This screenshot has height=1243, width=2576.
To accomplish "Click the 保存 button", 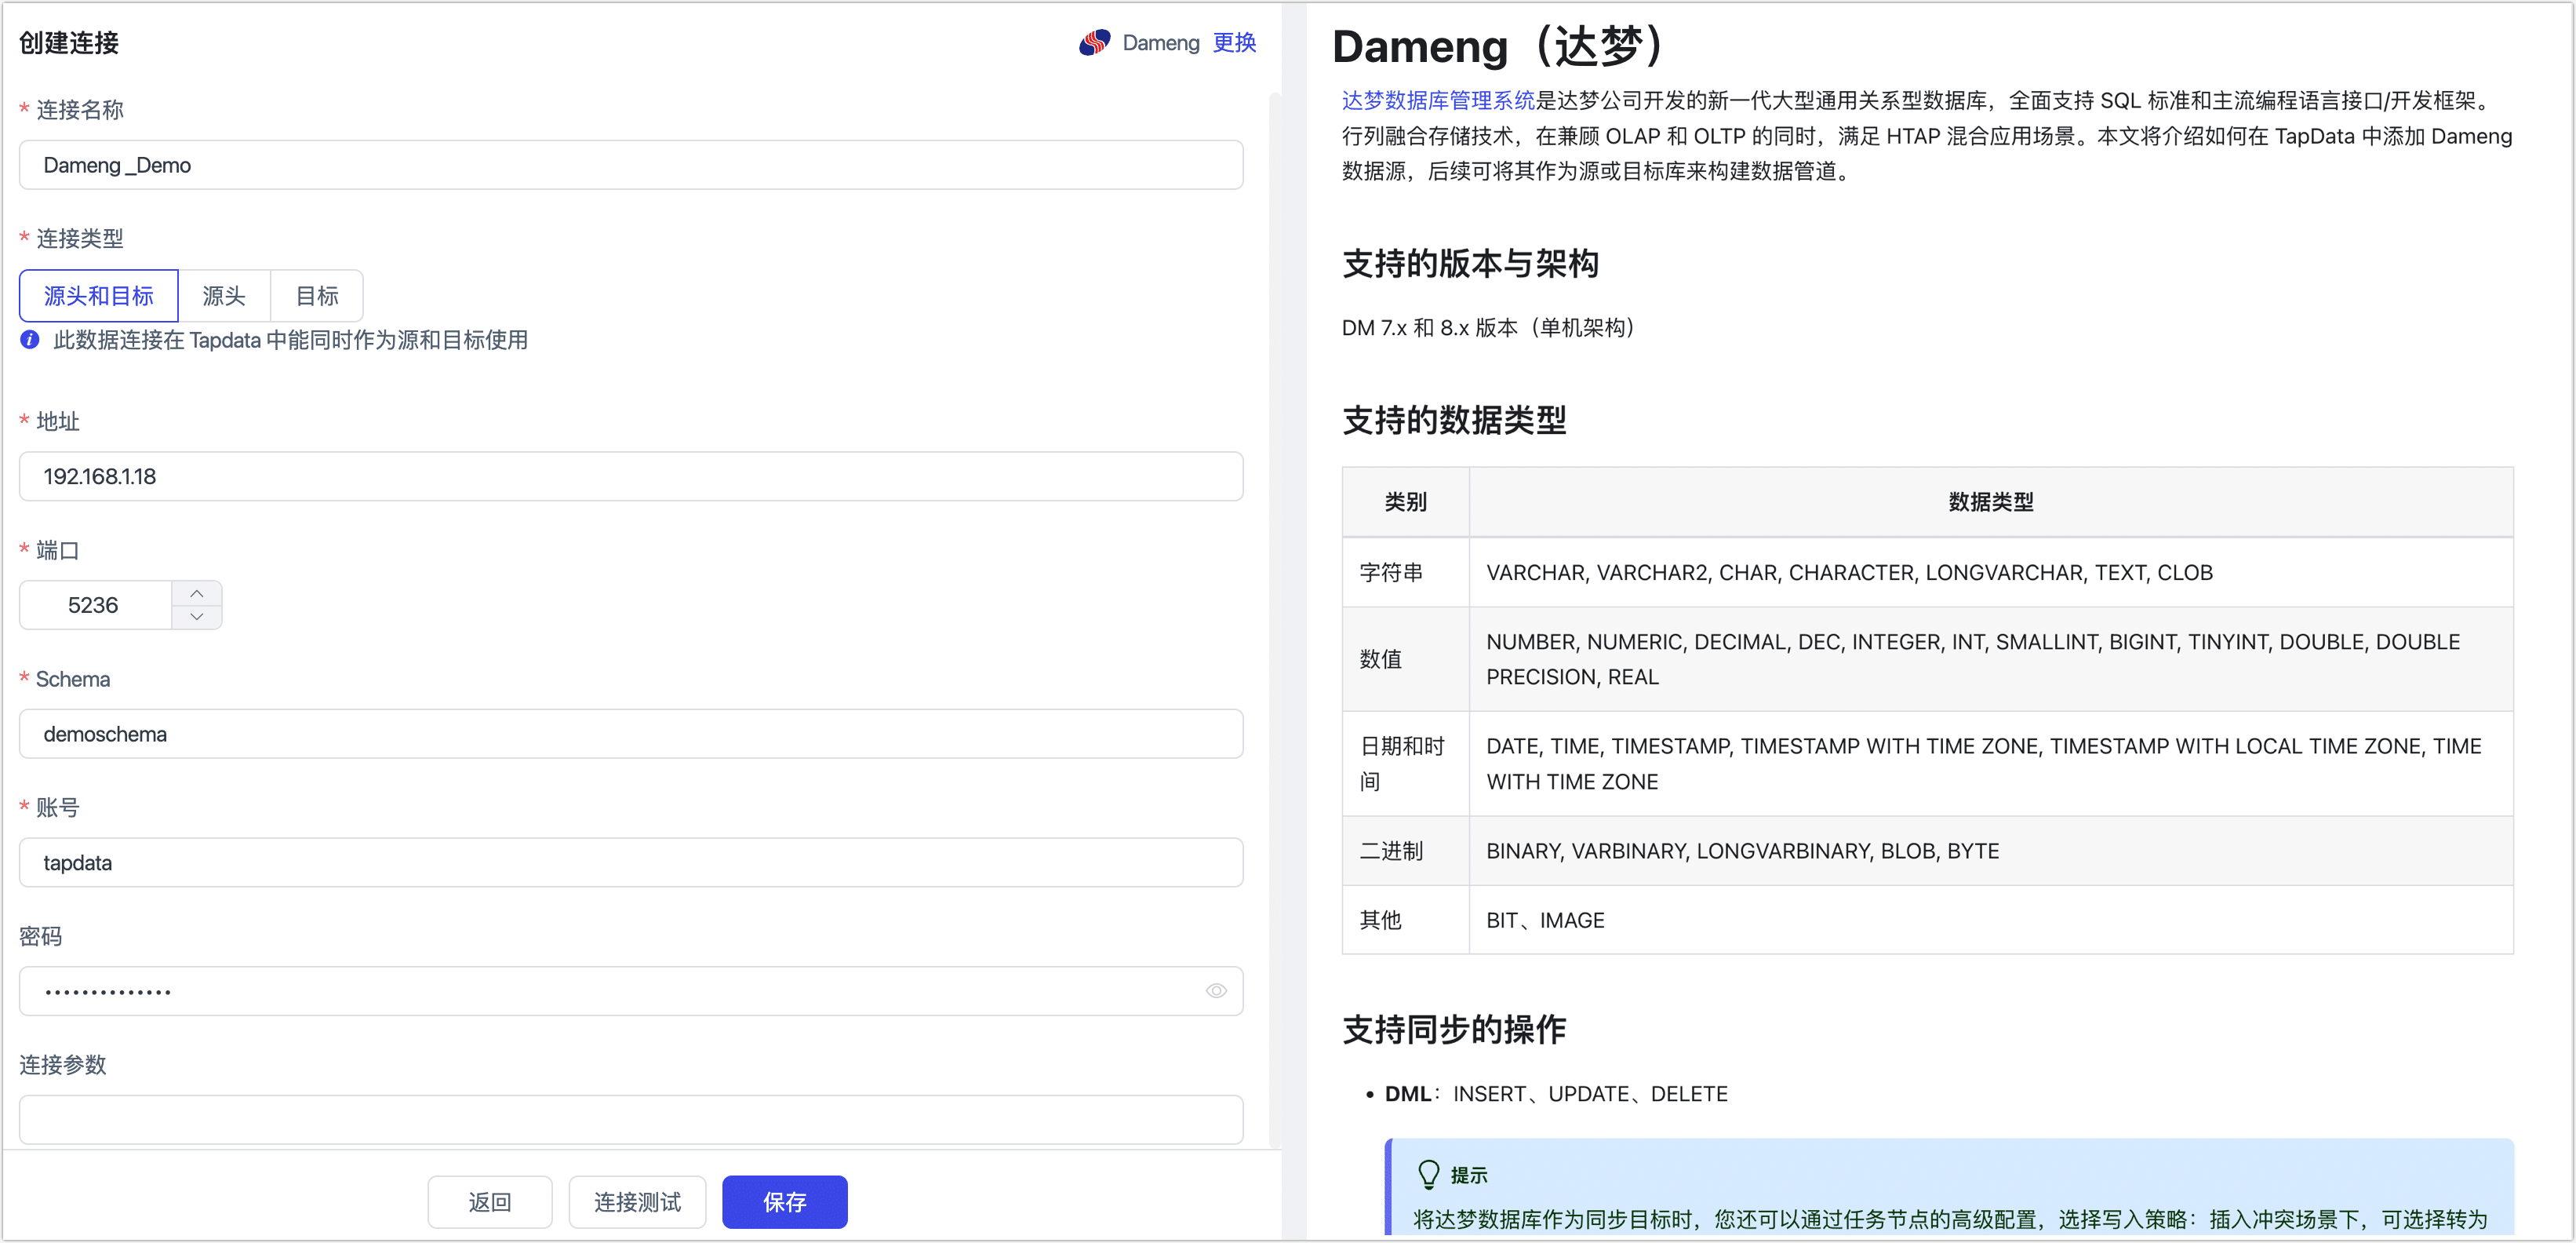I will 784,1201.
